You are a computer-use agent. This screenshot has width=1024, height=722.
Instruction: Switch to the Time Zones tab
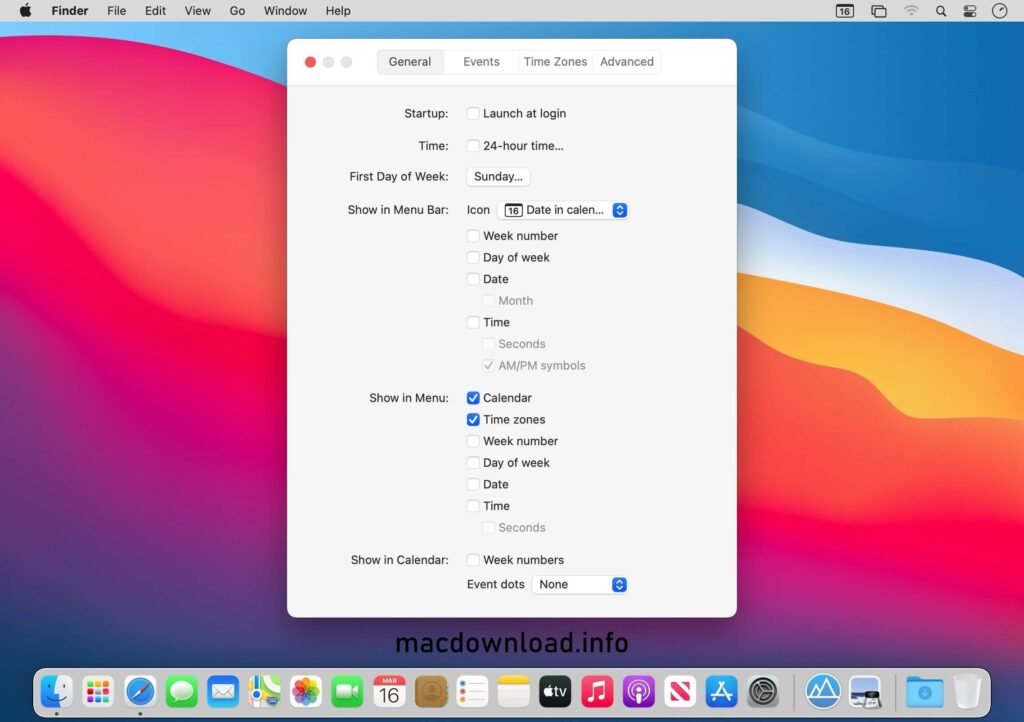554,61
